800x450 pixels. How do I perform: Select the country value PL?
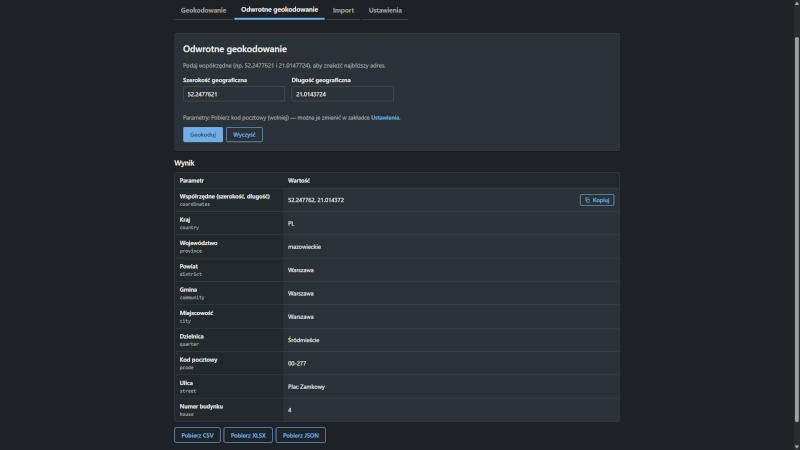291,223
